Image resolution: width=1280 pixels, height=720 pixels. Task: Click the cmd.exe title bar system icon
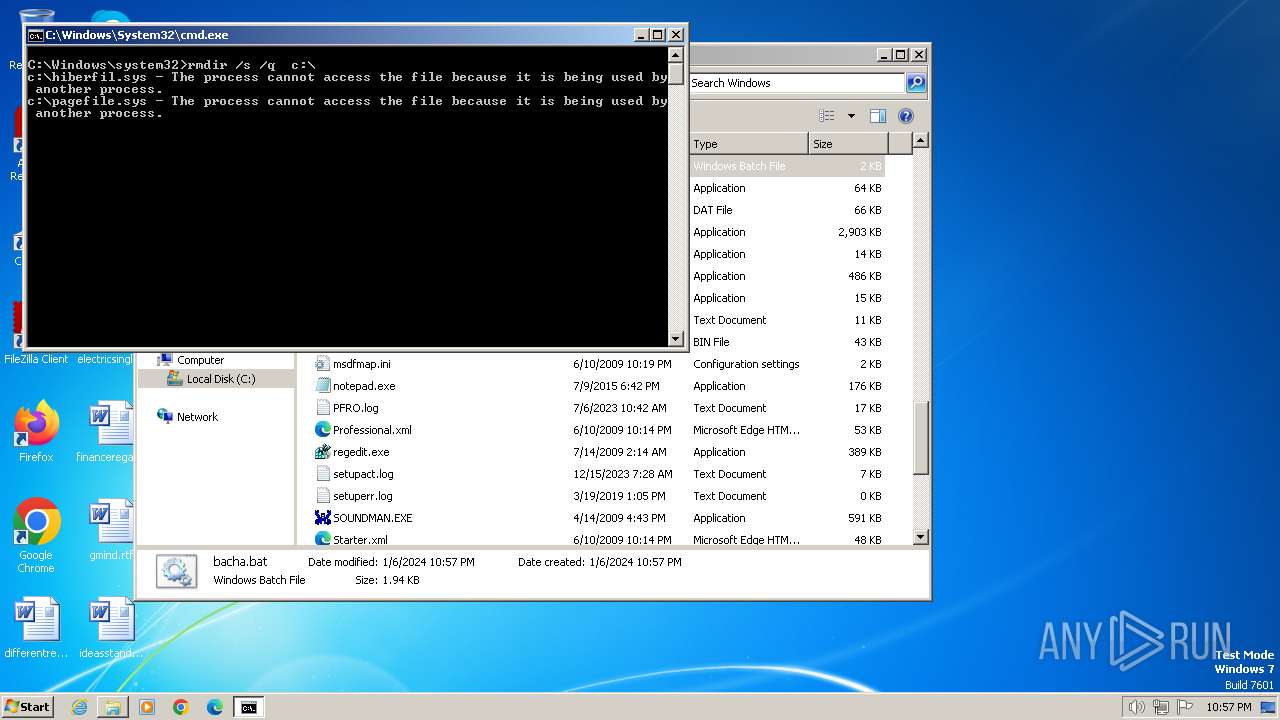tap(35, 35)
